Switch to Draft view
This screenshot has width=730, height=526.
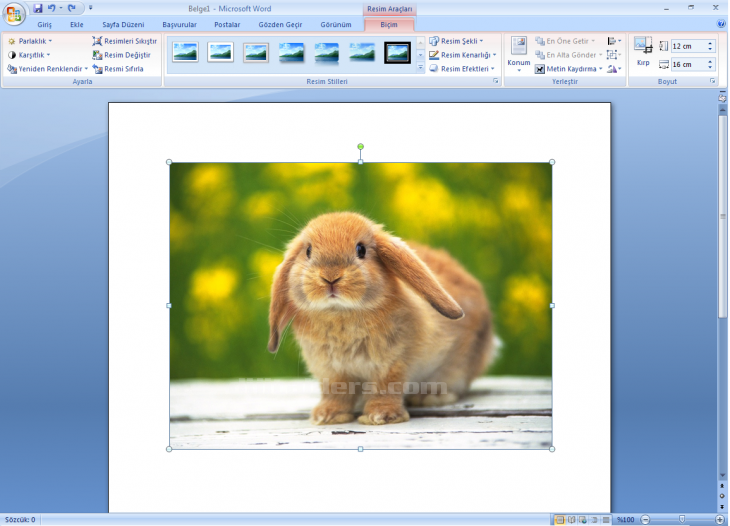coord(606,519)
